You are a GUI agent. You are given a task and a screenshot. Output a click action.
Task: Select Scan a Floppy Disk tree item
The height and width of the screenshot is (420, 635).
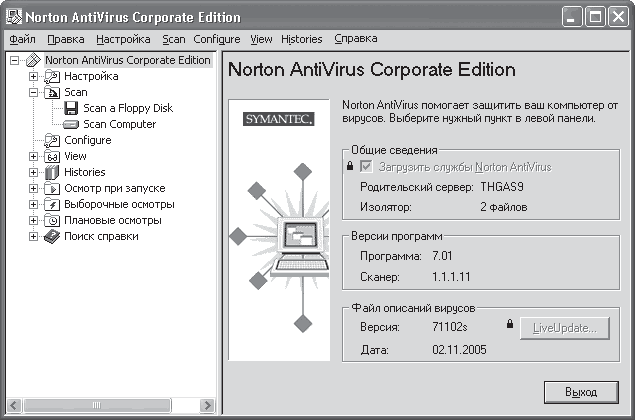click(x=128, y=108)
